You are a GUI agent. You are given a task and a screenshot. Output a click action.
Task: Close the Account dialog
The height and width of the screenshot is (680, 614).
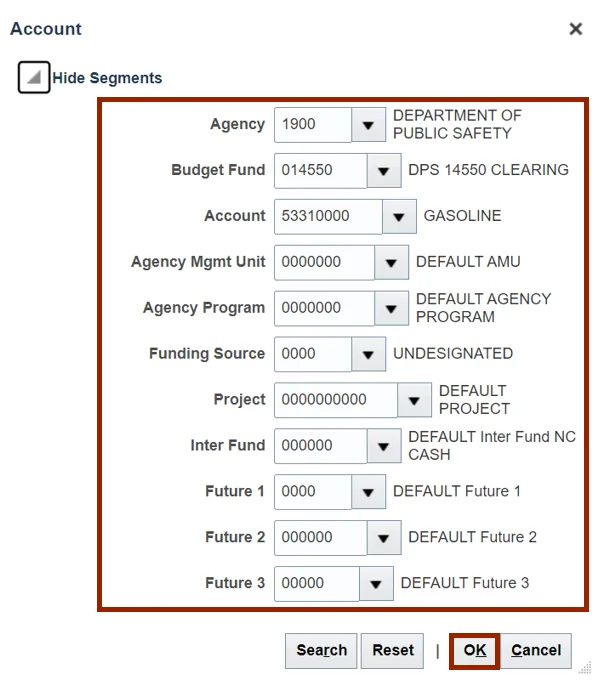point(576,29)
